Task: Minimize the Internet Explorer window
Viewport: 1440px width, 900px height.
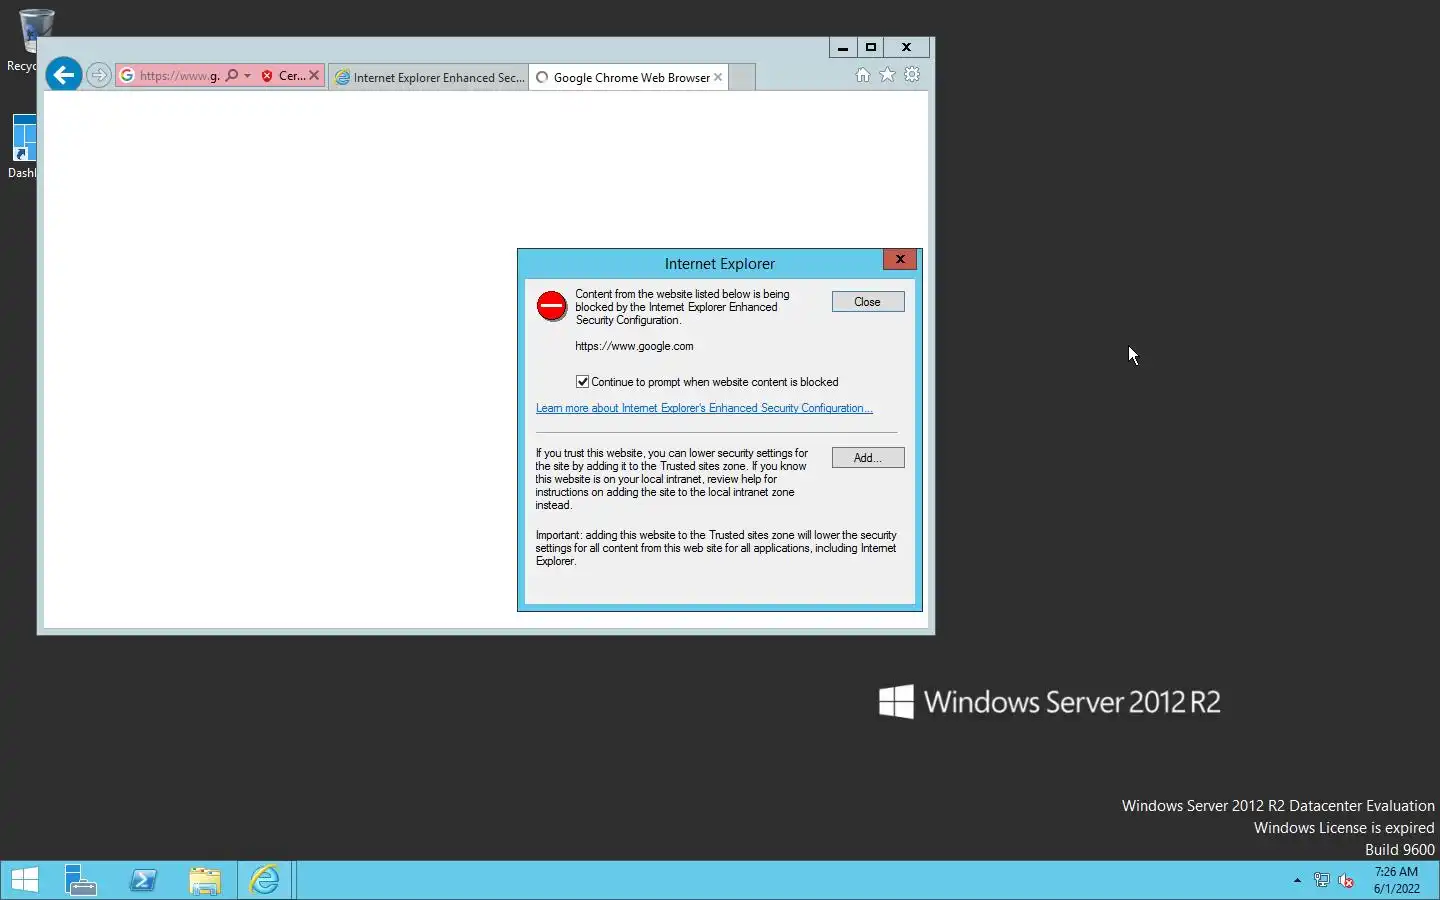Action: coord(843,47)
